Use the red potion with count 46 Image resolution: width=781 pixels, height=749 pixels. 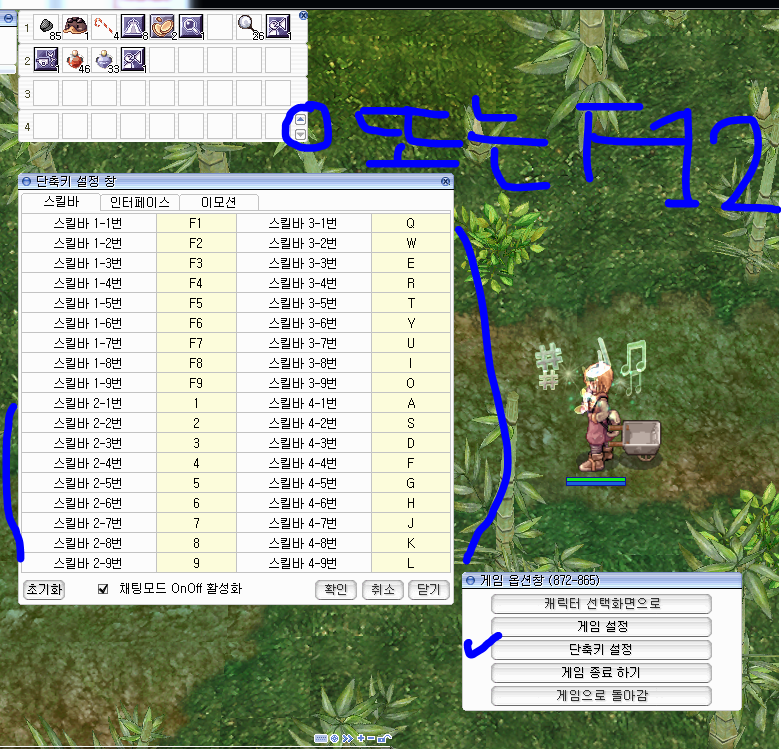[x=75, y=60]
